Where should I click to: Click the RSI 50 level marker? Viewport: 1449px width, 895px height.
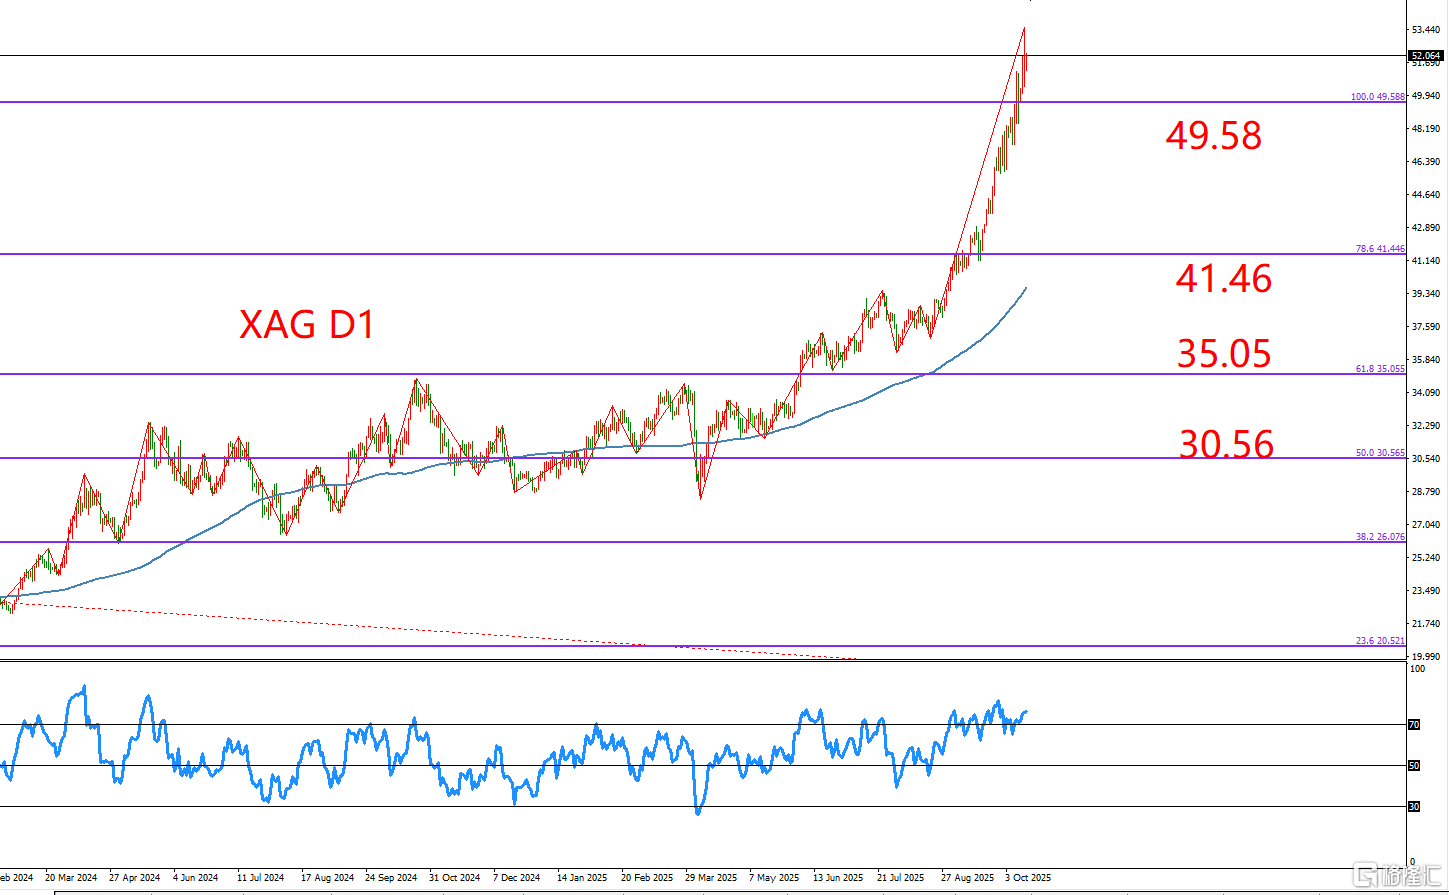tap(1414, 766)
